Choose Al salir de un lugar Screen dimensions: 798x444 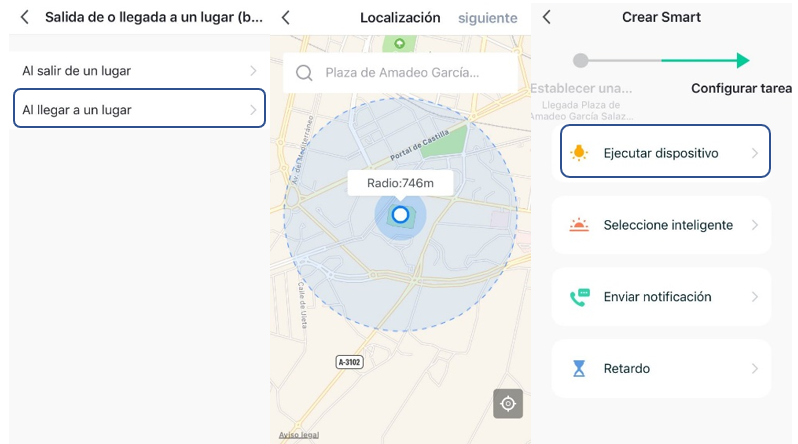77,71
